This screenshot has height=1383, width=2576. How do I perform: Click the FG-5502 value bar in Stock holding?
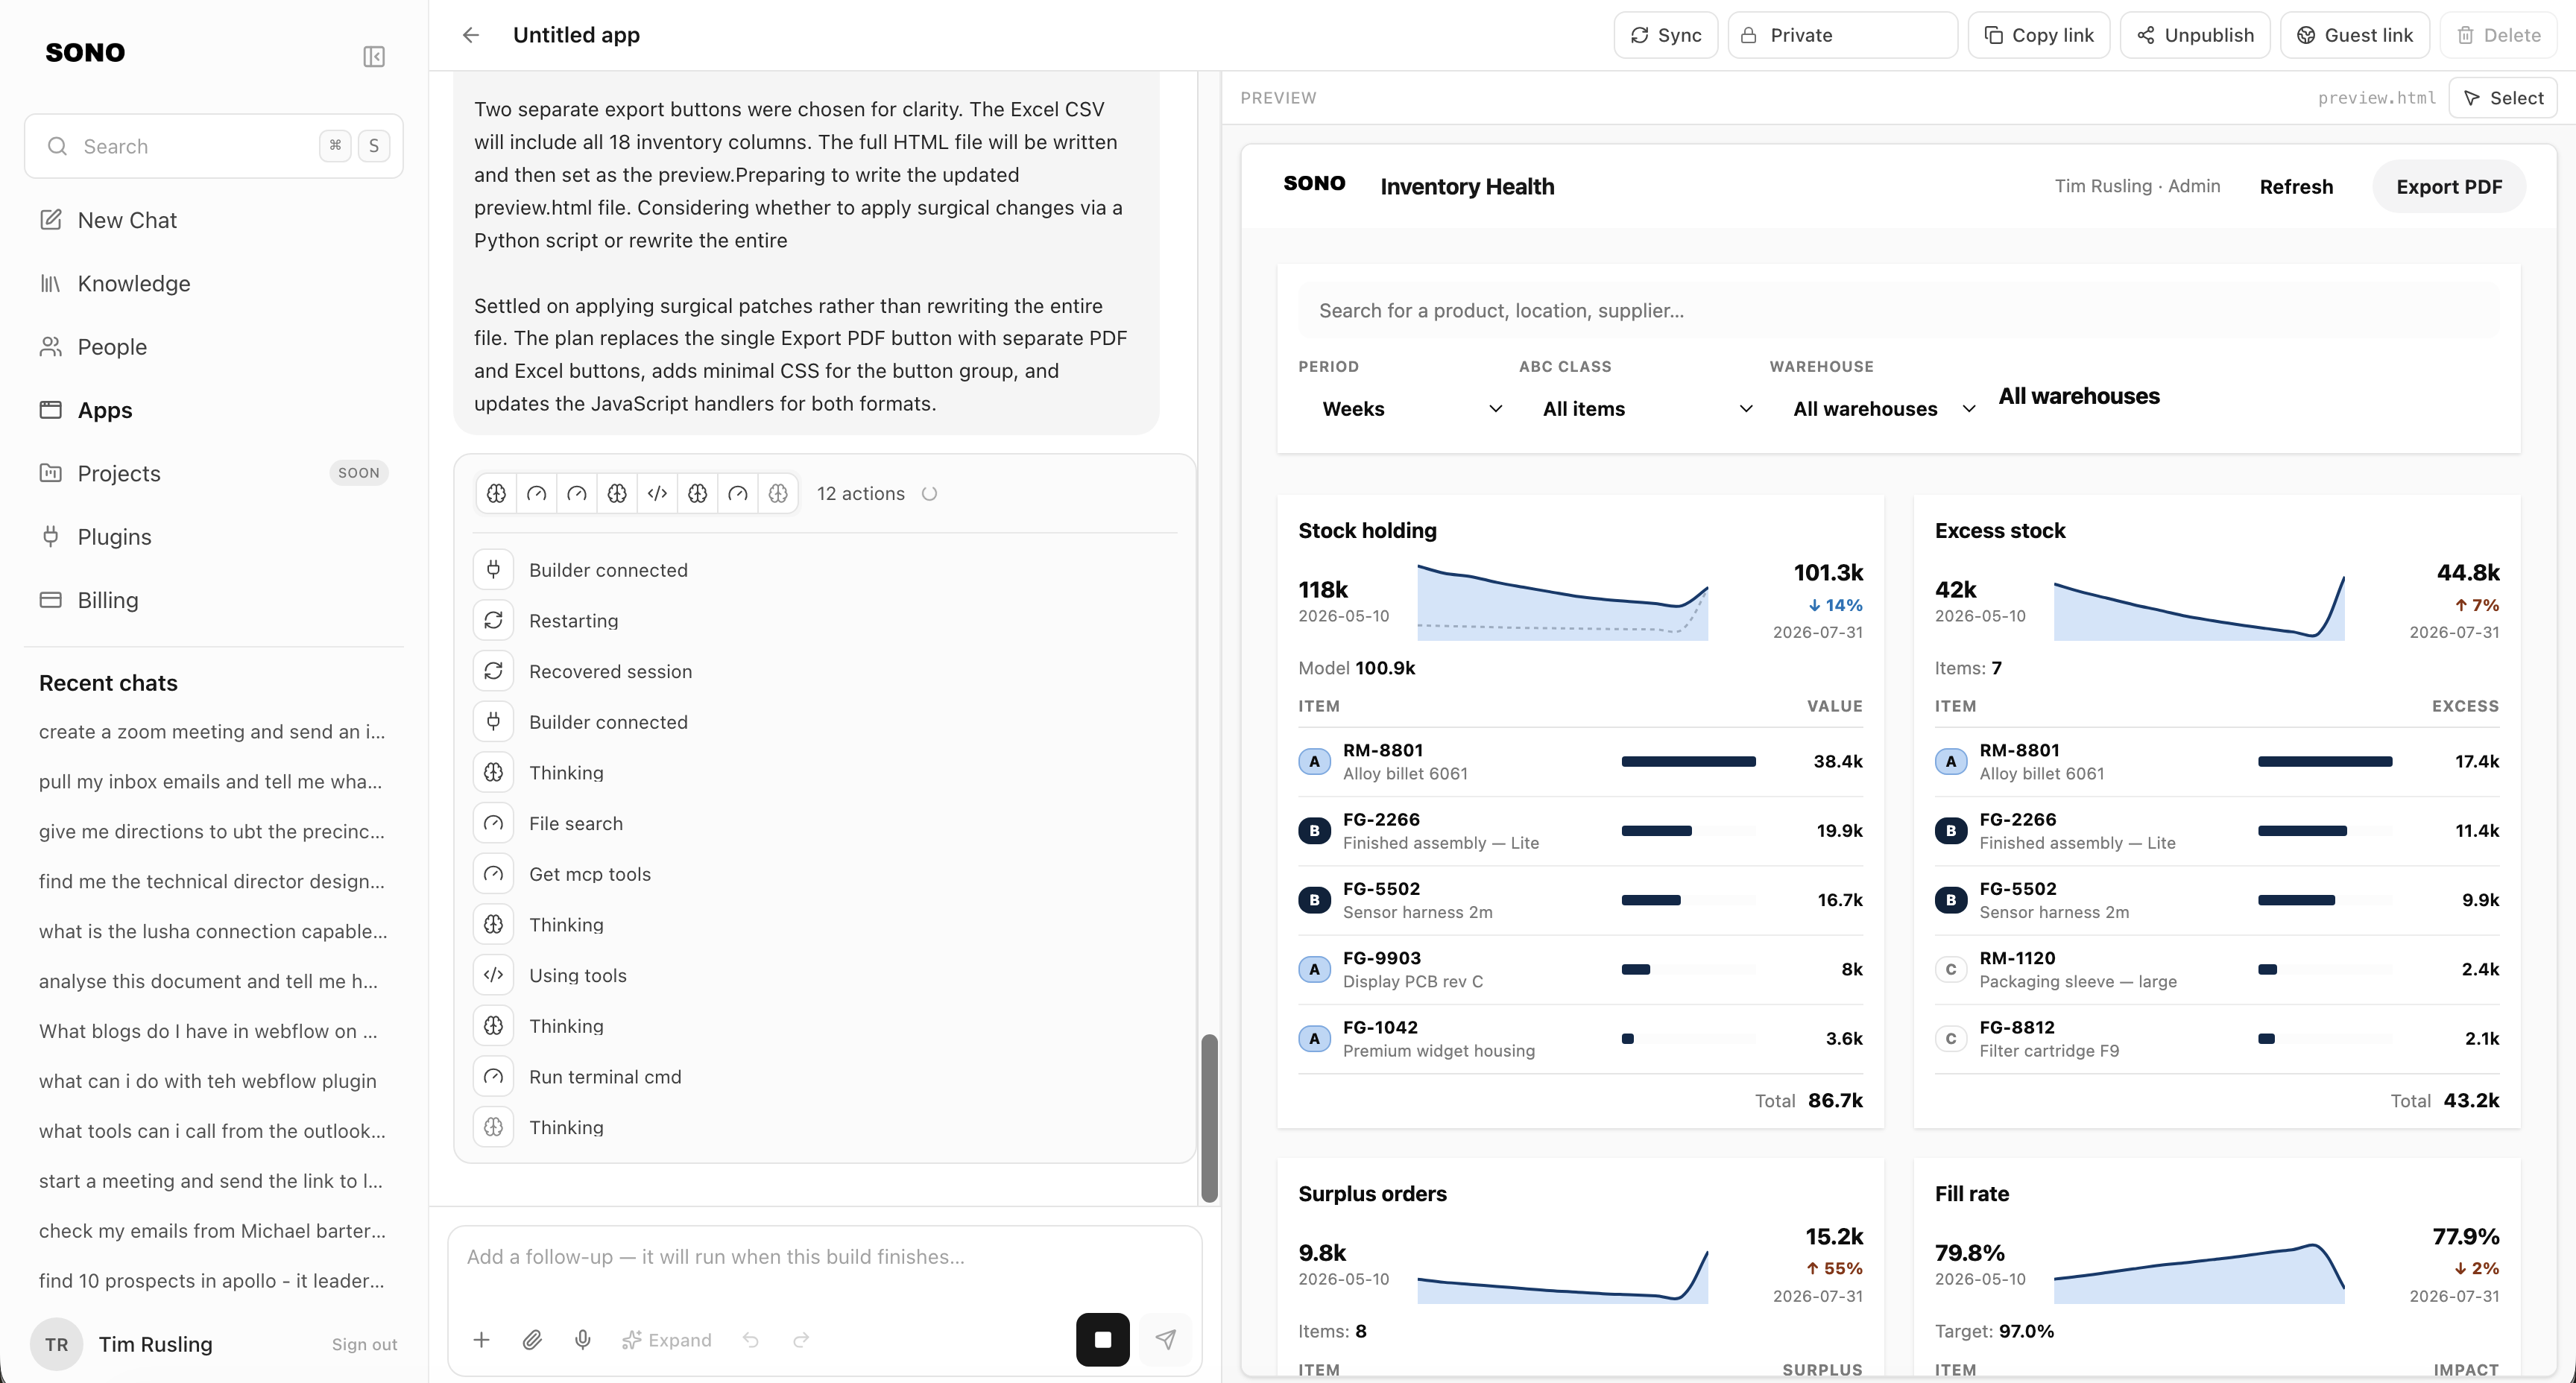[1651, 900]
